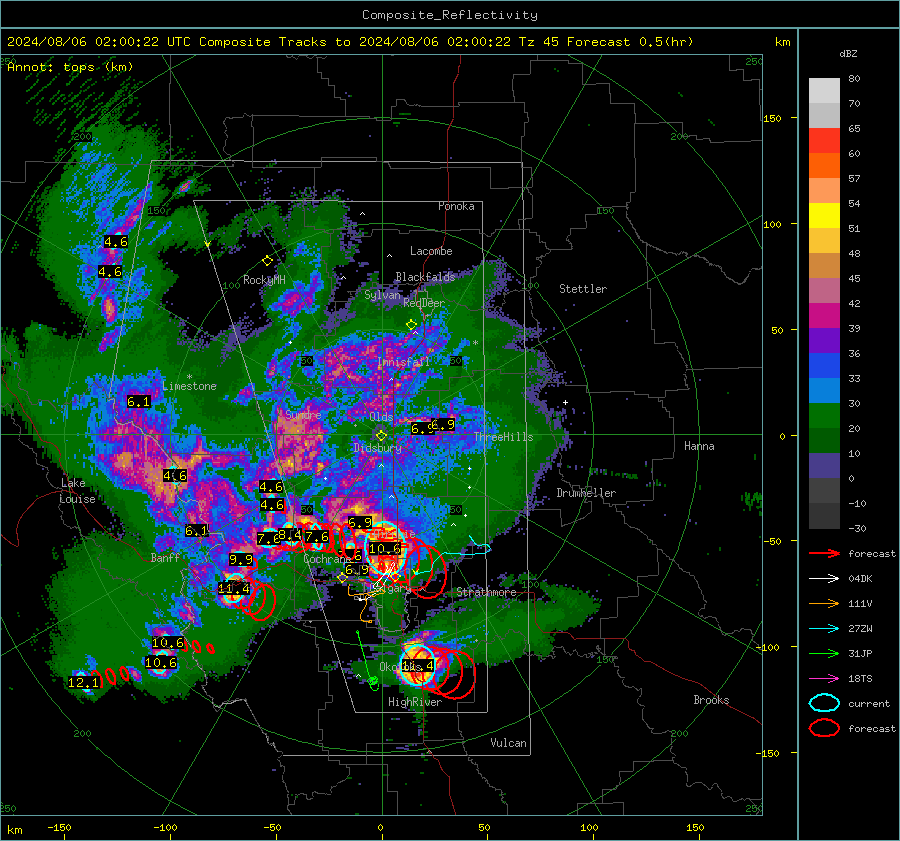Click the Ponoka city label

point(456,206)
